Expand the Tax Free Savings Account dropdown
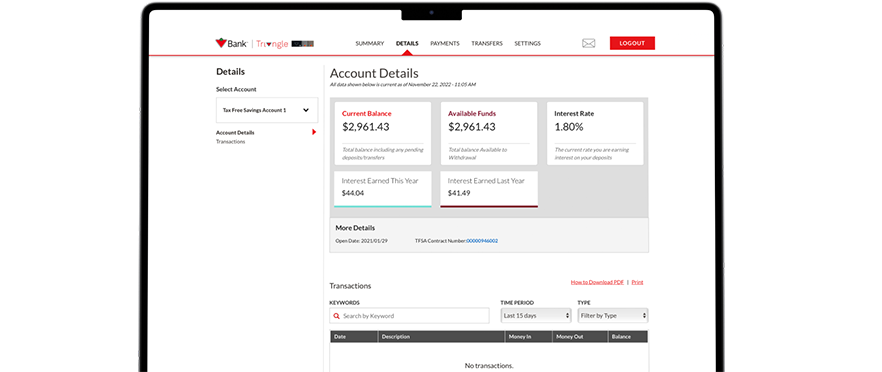This screenshot has height=372, width=882. [267, 110]
